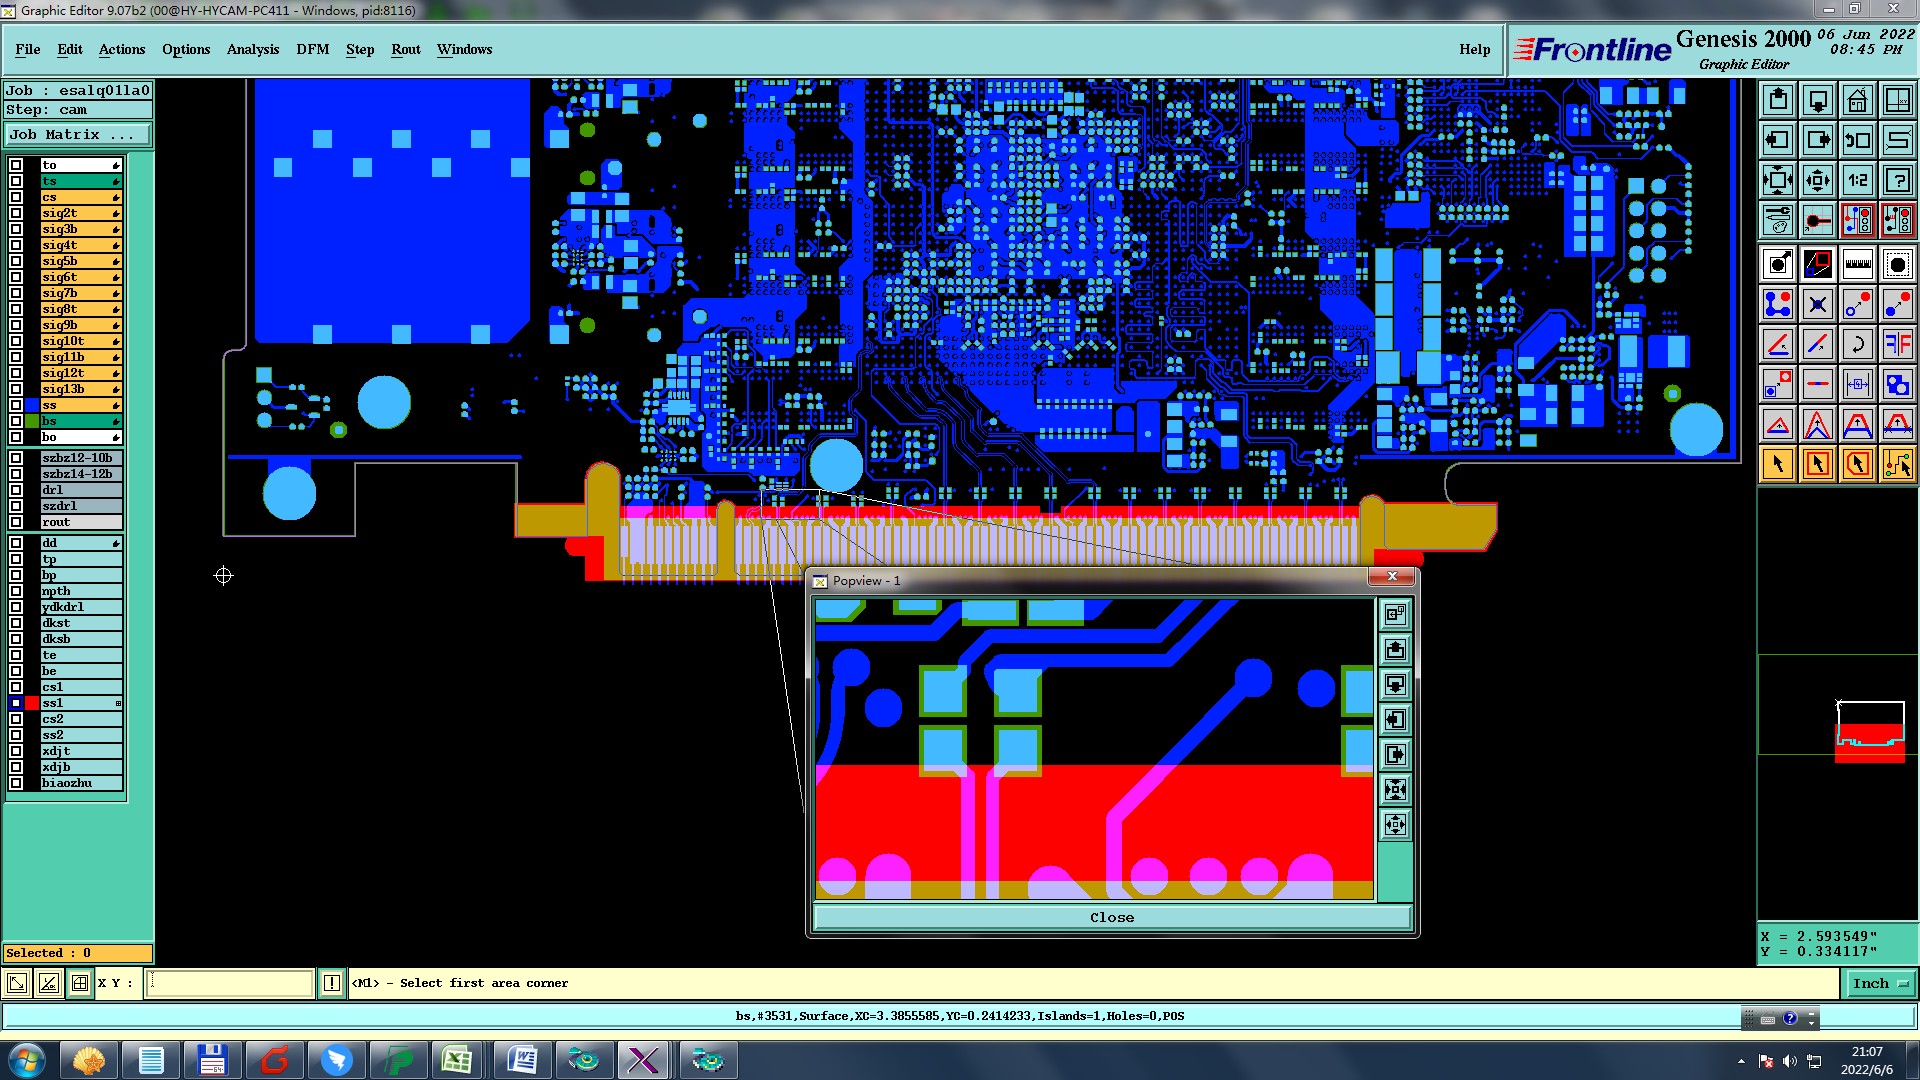The height and width of the screenshot is (1080, 1920).
Task: Select the mirror FF tool icon
Action: click(1897, 344)
